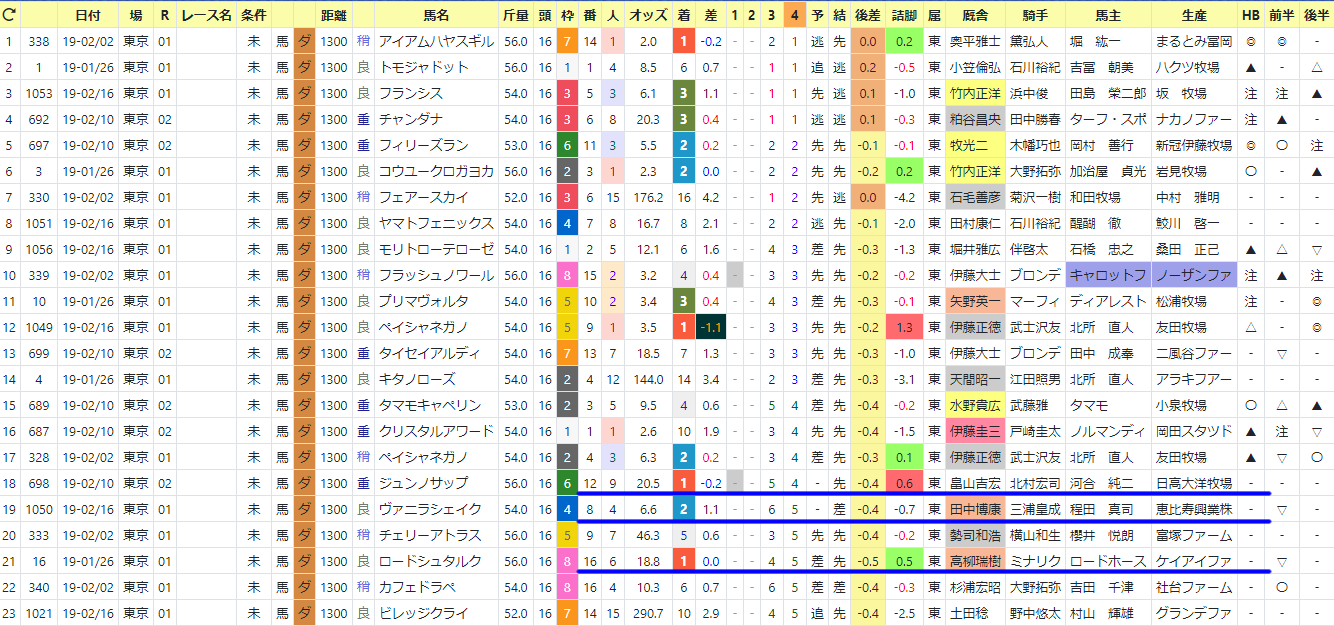Viewport: 1334px width, 626px height.
Task: Sort by the 馬名 column header
Action: pyautogui.click(x=437, y=15)
